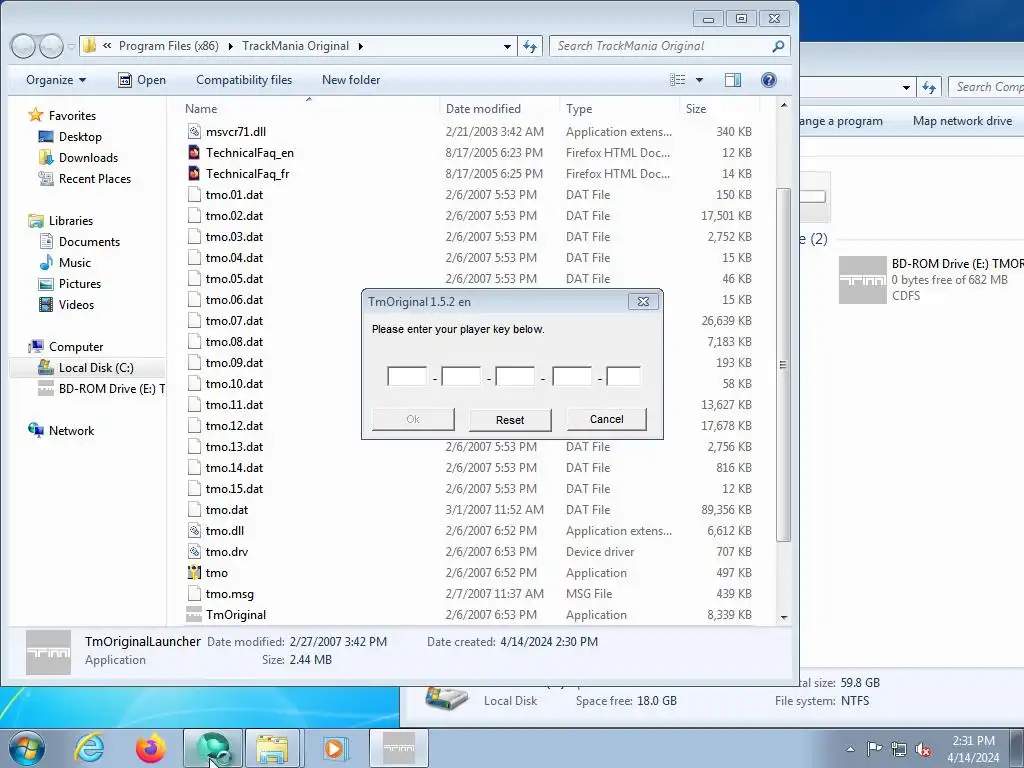Click Compatibility files in toolbar
The height and width of the screenshot is (768, 1024).
tap(244, 80)
